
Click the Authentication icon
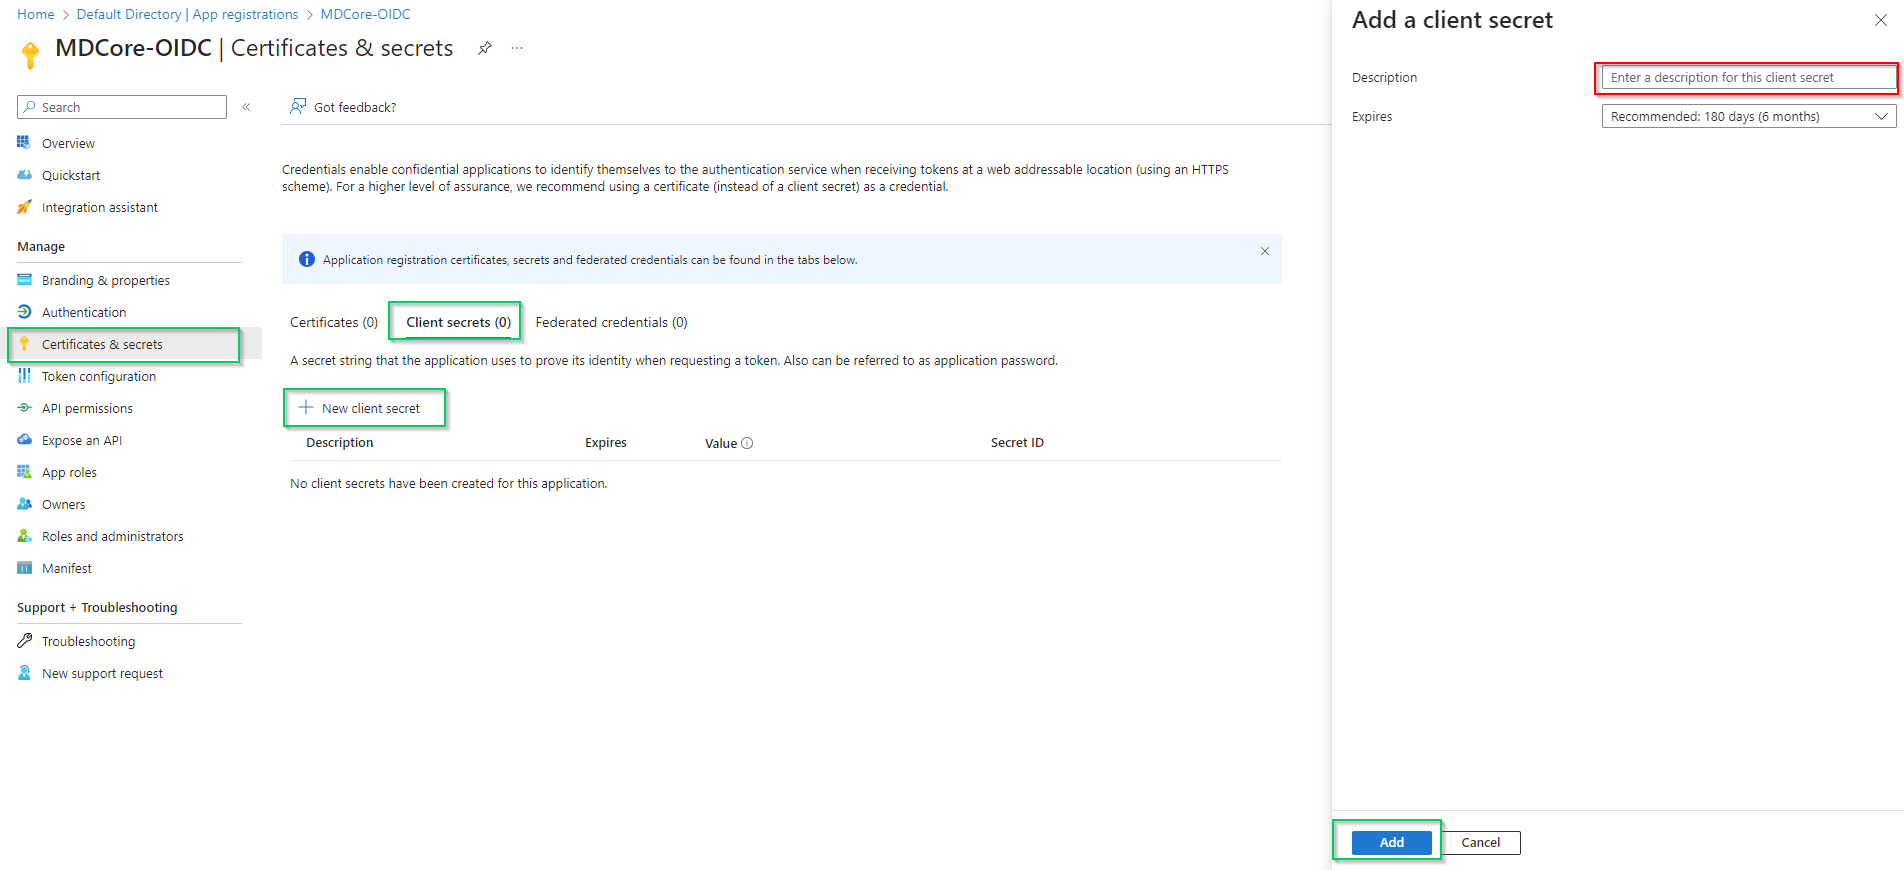click(x=24, y=312)
